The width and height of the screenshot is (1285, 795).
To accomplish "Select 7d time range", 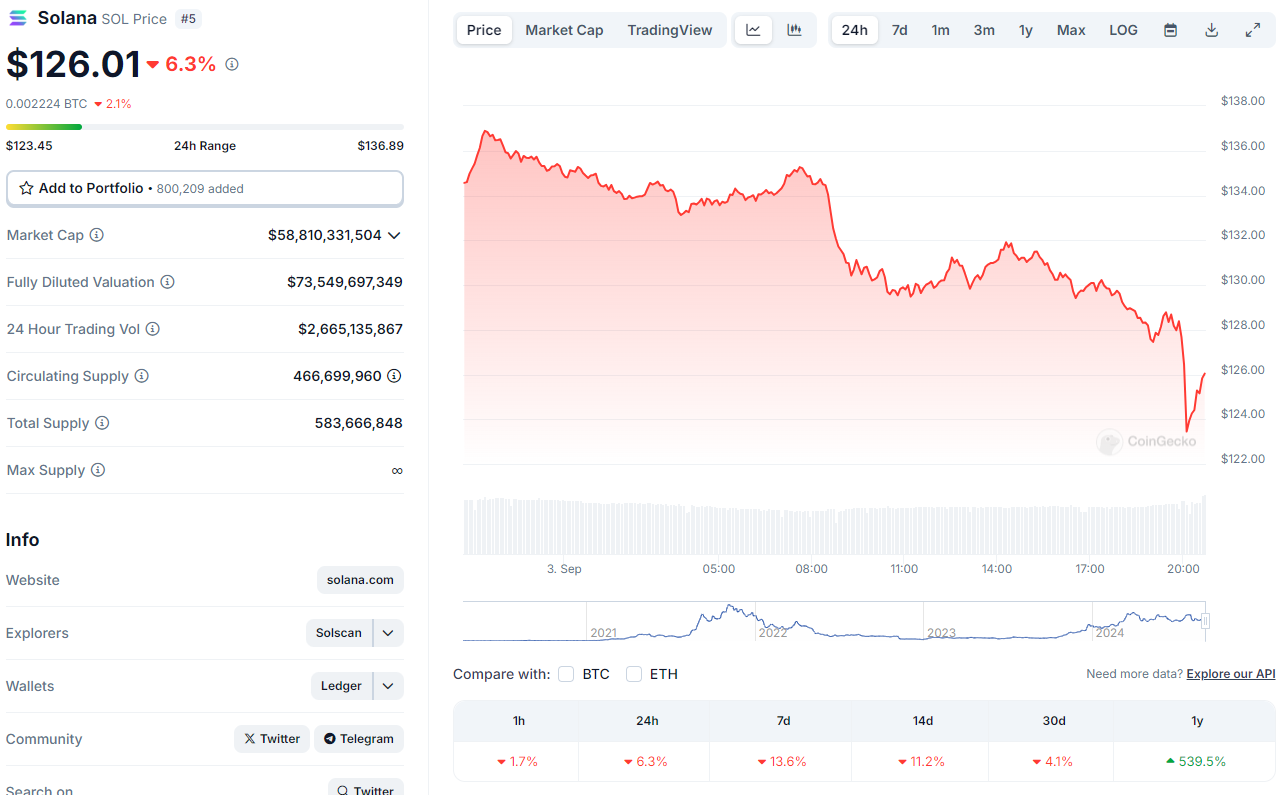I will [900, 30].
